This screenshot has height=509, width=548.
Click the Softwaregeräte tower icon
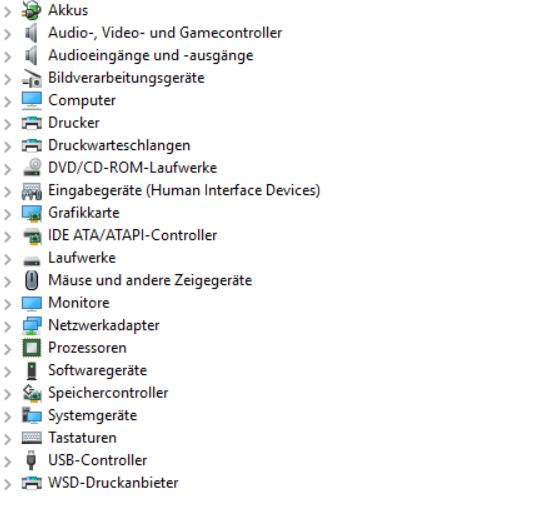coord(31,371)
